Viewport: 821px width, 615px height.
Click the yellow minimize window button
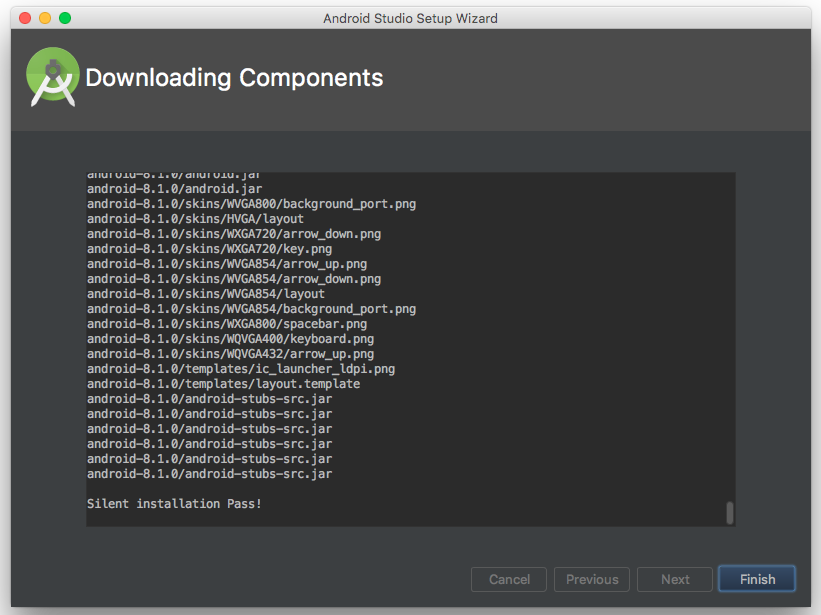click(45, 18)
